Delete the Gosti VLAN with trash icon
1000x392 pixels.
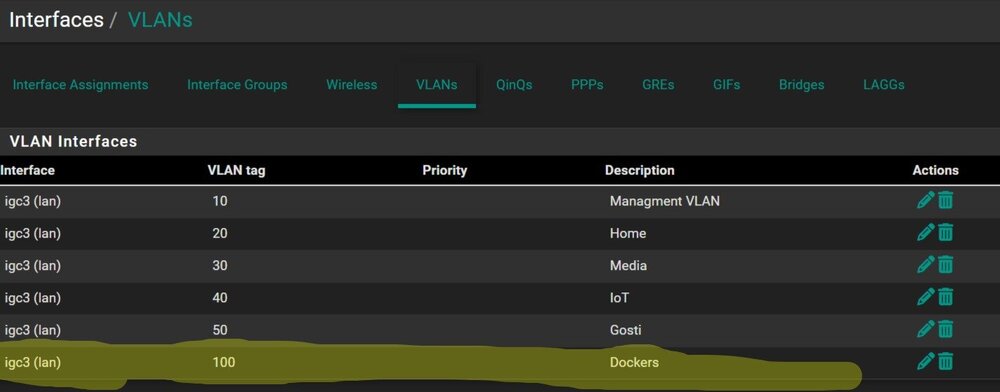(x=946, y=330)
